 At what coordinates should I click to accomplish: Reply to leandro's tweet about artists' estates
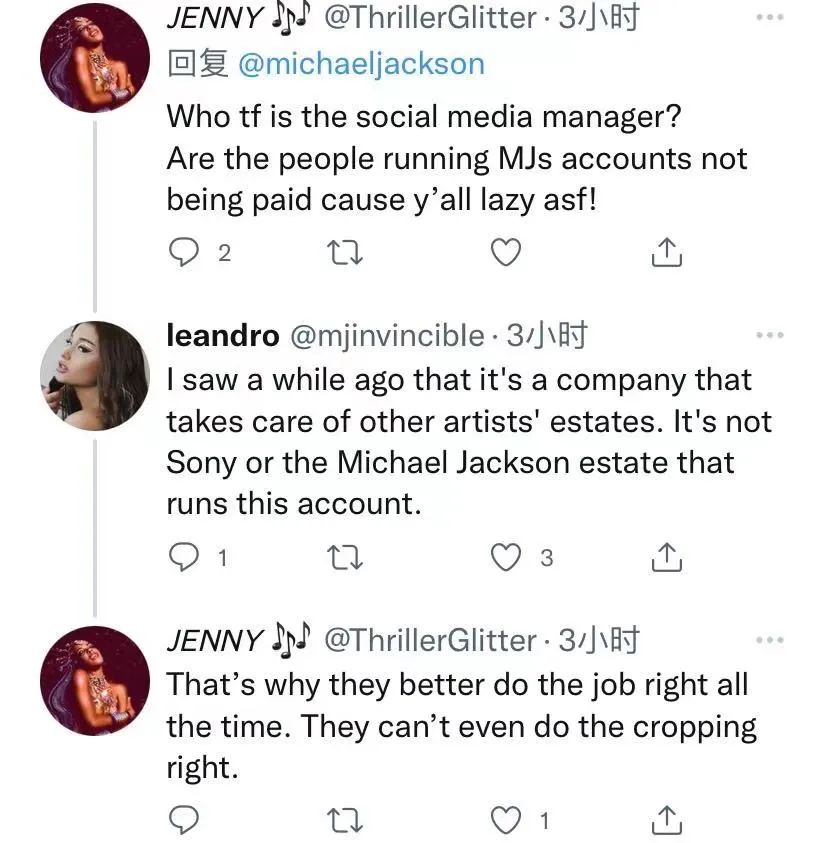(183, 558)
